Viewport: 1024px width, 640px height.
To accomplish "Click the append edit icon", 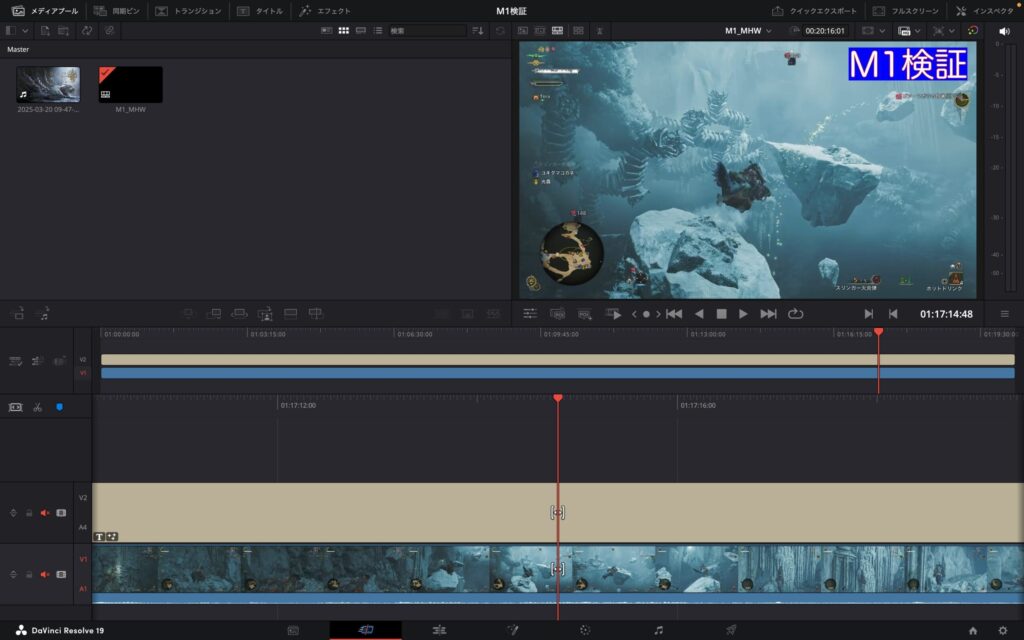I will pos(214,314).
